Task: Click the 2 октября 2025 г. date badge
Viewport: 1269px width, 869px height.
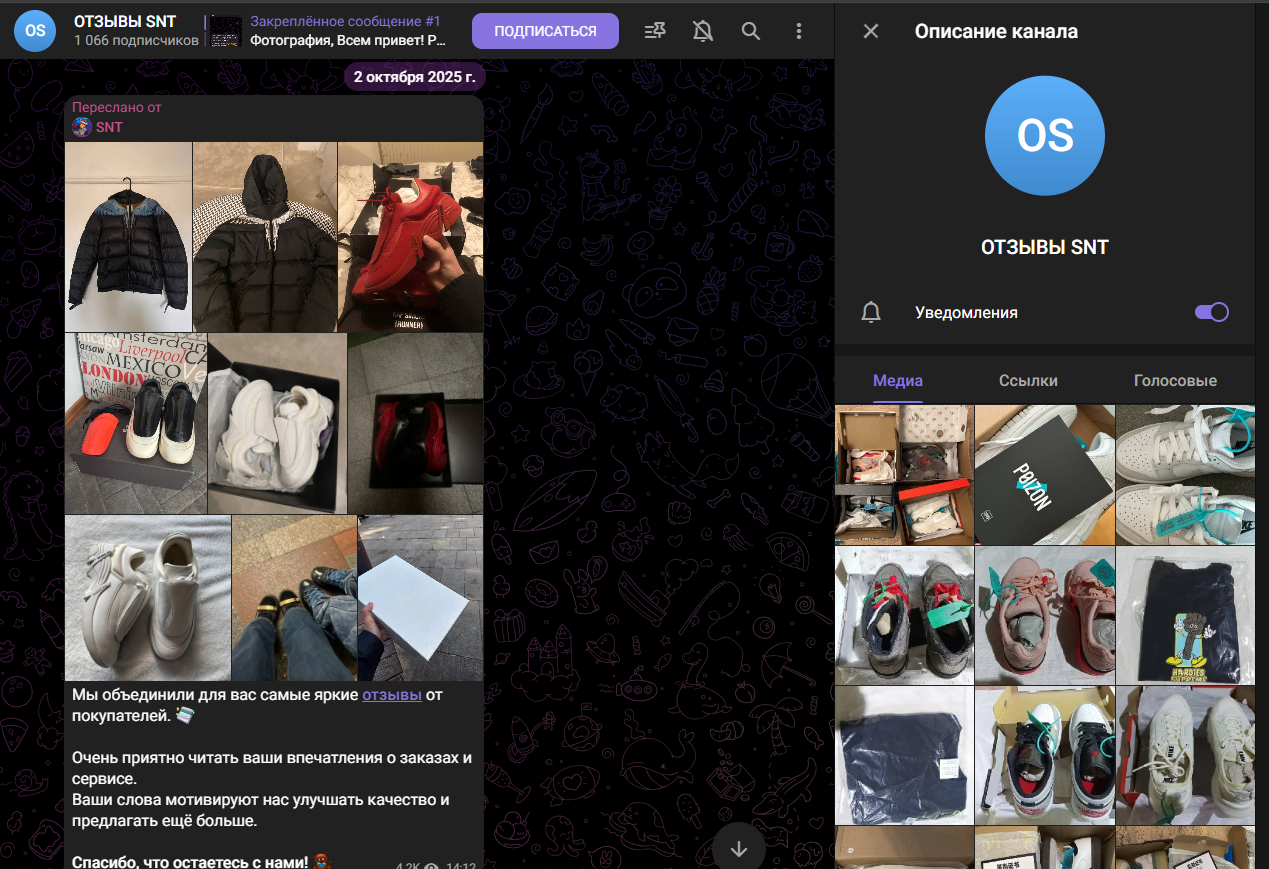Action: click(414, 76)
